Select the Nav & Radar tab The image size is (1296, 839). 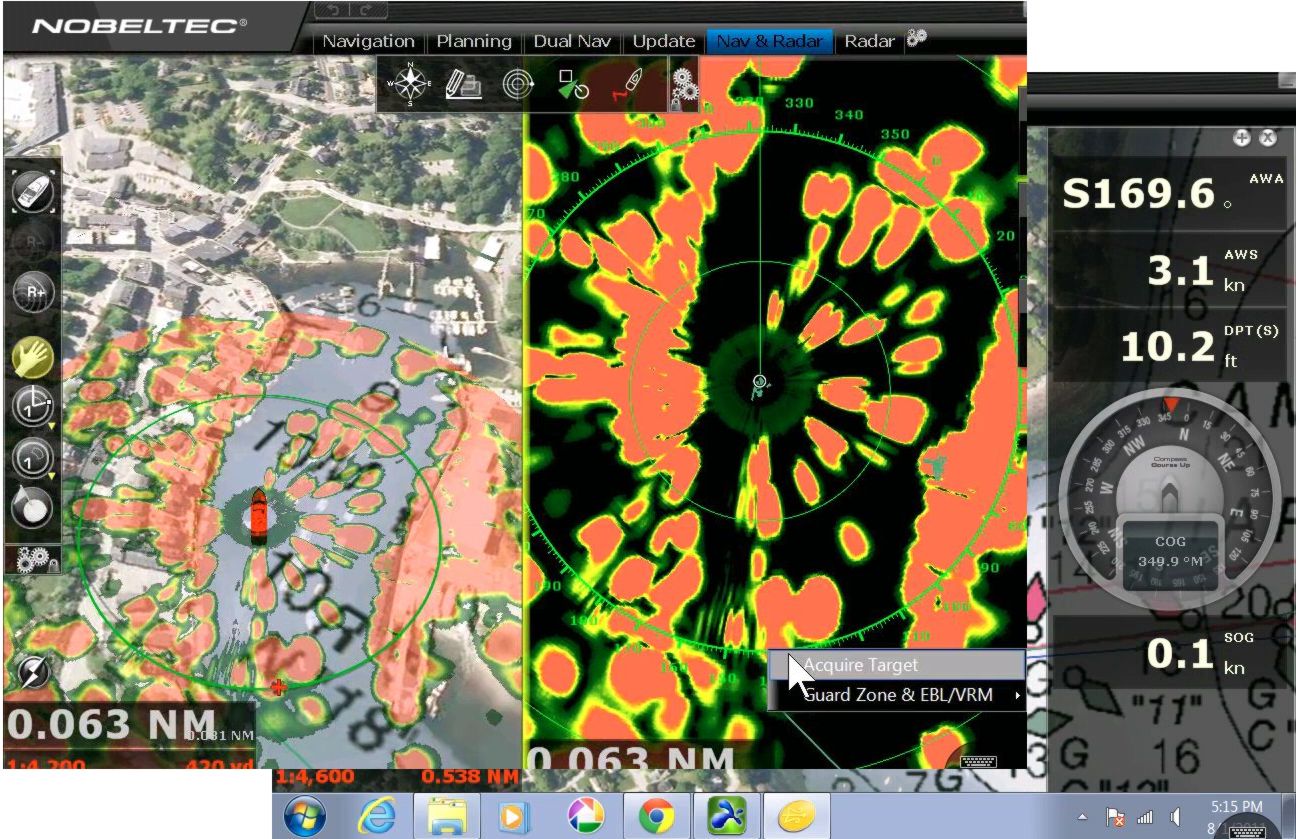point(770,41)
